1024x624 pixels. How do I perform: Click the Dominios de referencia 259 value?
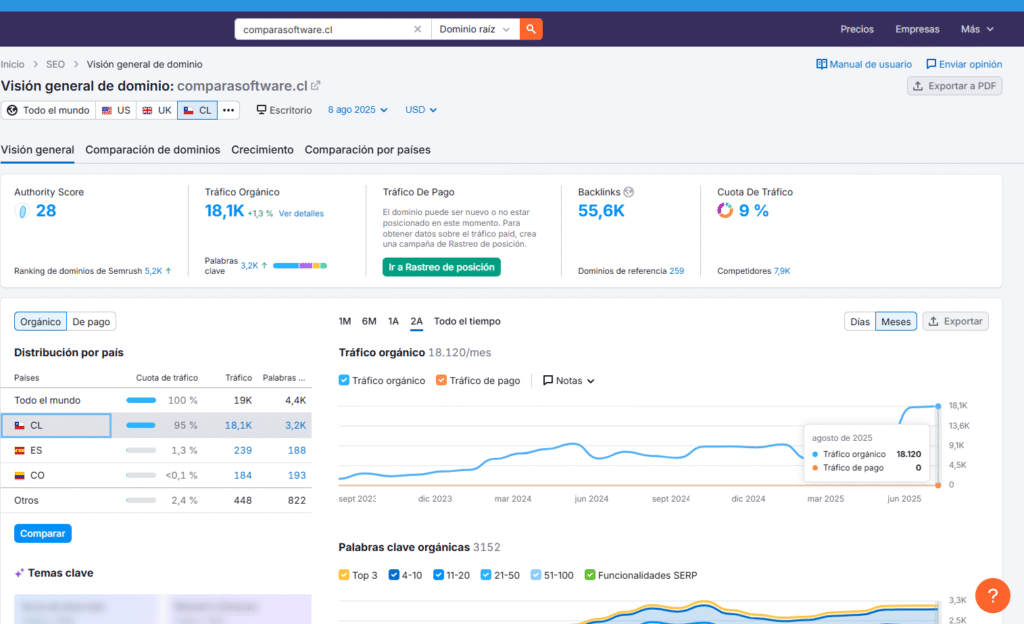677,271
